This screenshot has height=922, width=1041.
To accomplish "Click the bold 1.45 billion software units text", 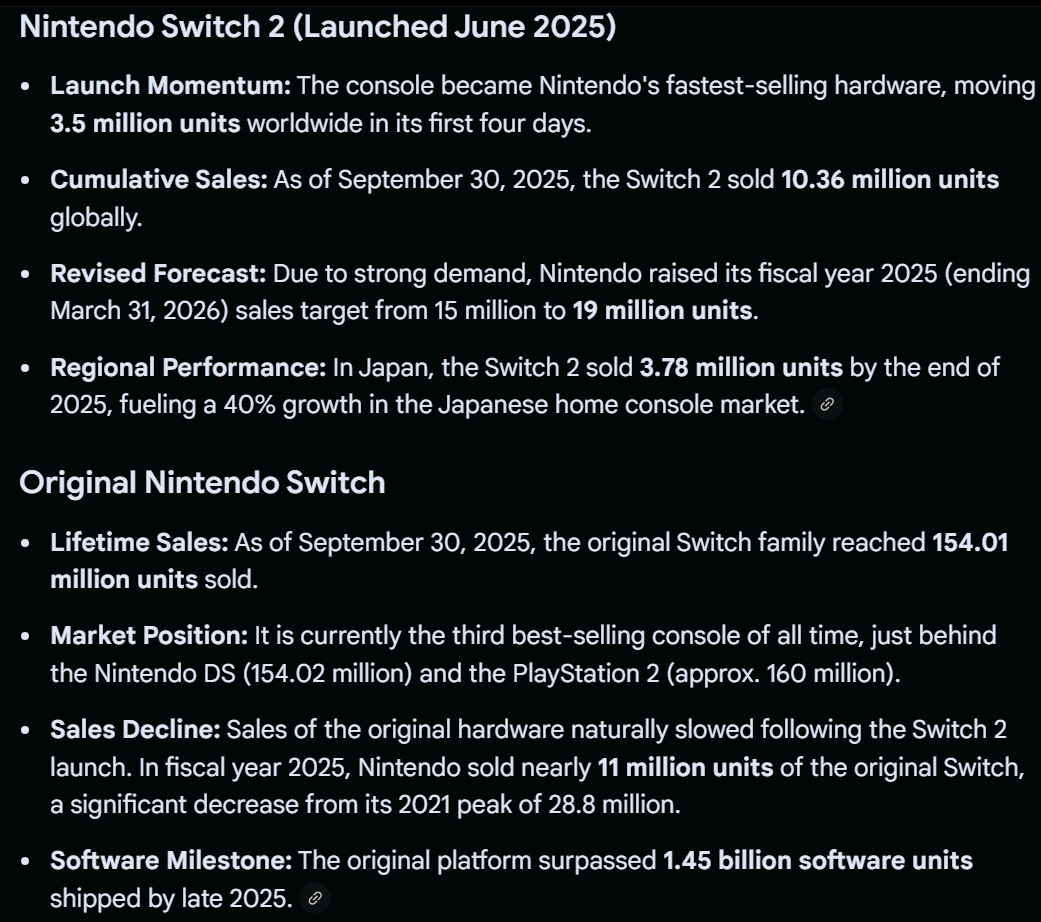I will pos(817,860).
